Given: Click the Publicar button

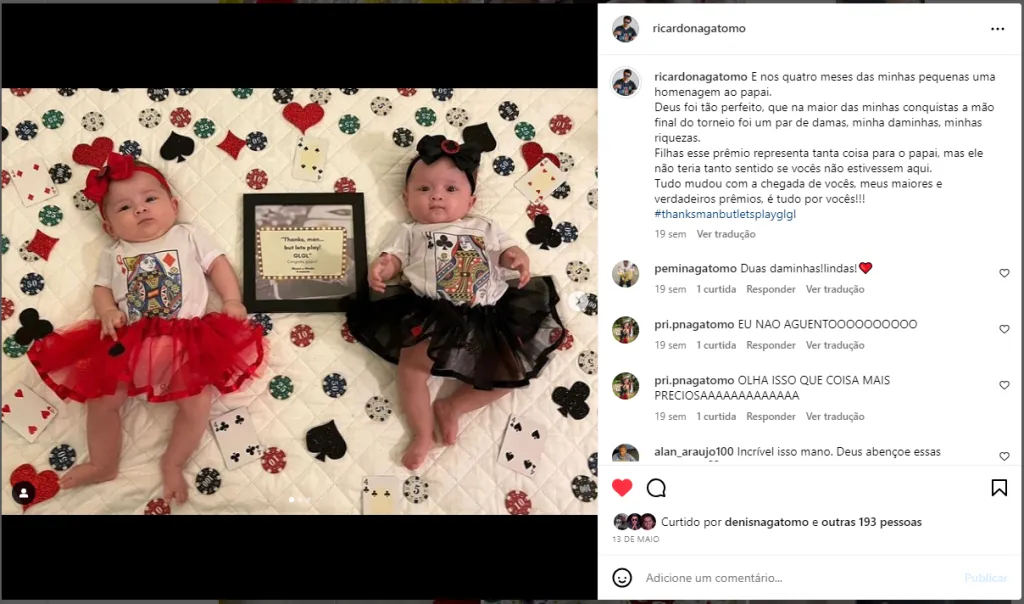Looking at the screenshot, I should (x=985, y=578).
